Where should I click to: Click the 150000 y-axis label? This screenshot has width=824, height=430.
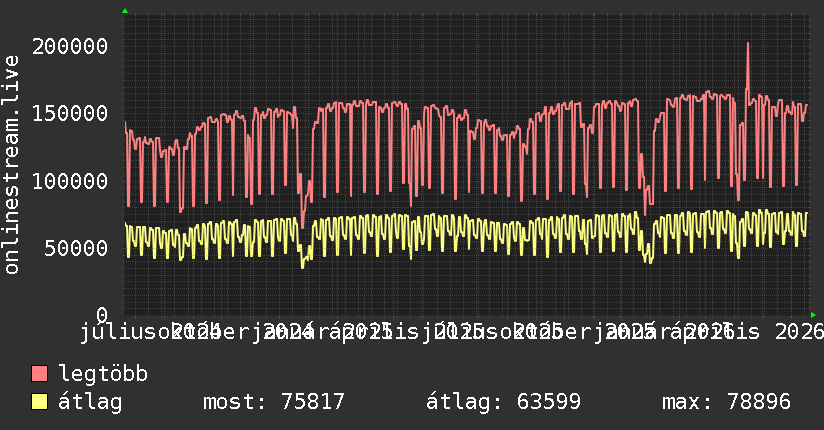[x=70, y=114]
